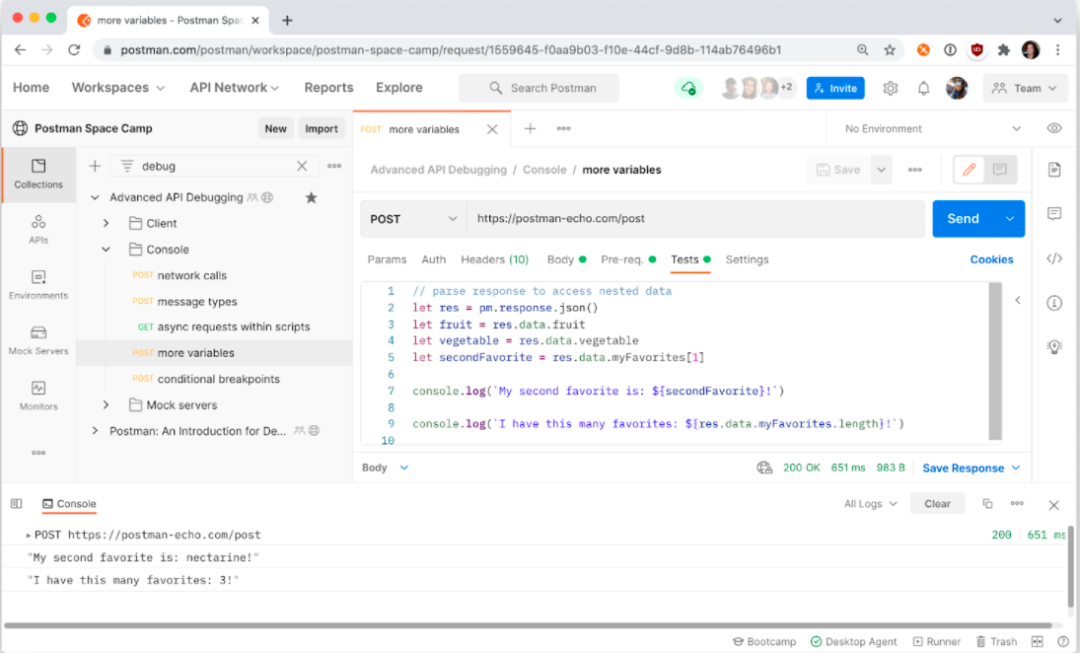Select the Pre-req. tab
Viewport: 1080px width, 653px height.
(x=622, y=260)
